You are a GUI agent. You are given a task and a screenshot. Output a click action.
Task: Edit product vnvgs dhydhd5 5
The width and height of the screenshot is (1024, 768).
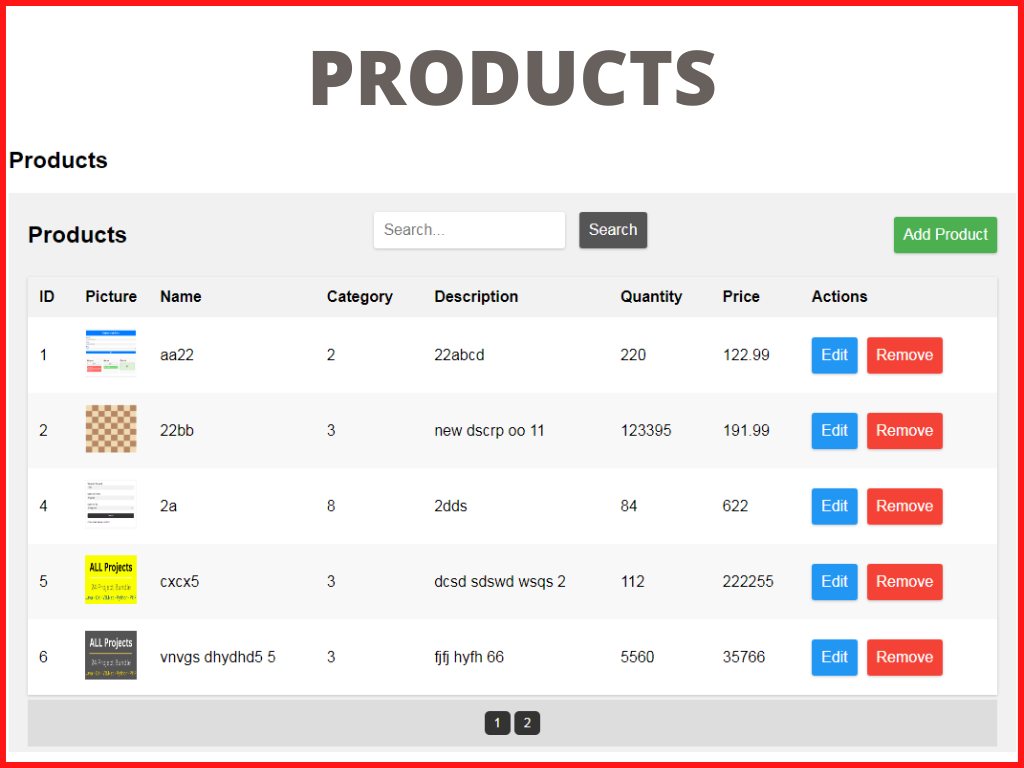pos(834,657)
